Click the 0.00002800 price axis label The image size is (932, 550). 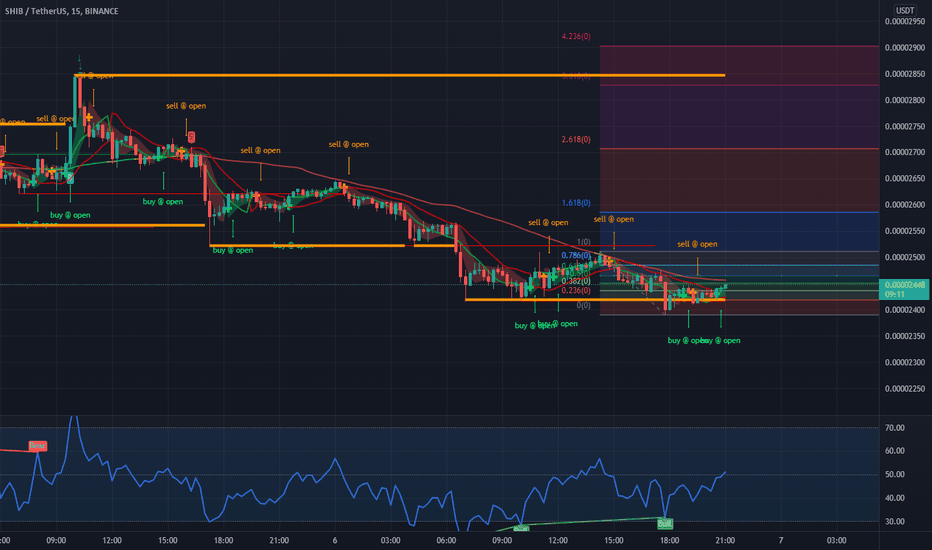(905, 100)
